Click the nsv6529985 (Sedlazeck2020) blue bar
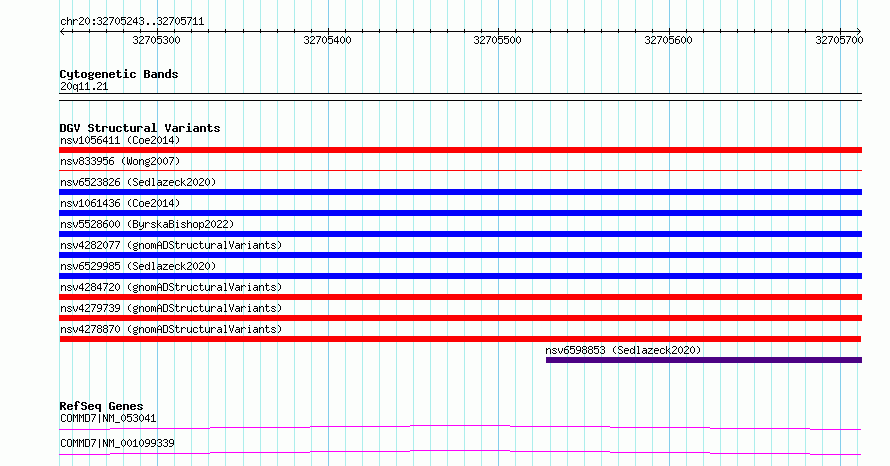The height and width of the screenshot is (466, 890). click(460, 276)
